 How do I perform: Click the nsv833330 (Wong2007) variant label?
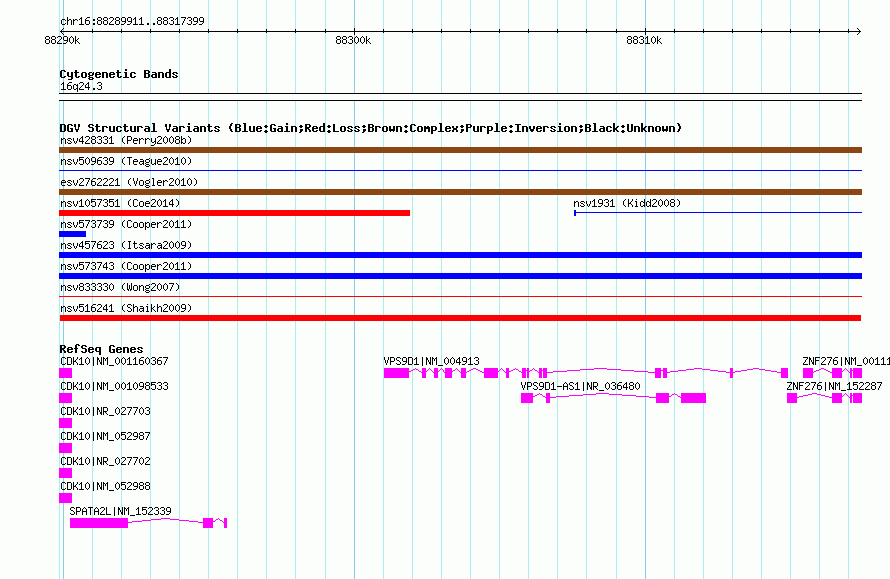(x=120, y=287)
